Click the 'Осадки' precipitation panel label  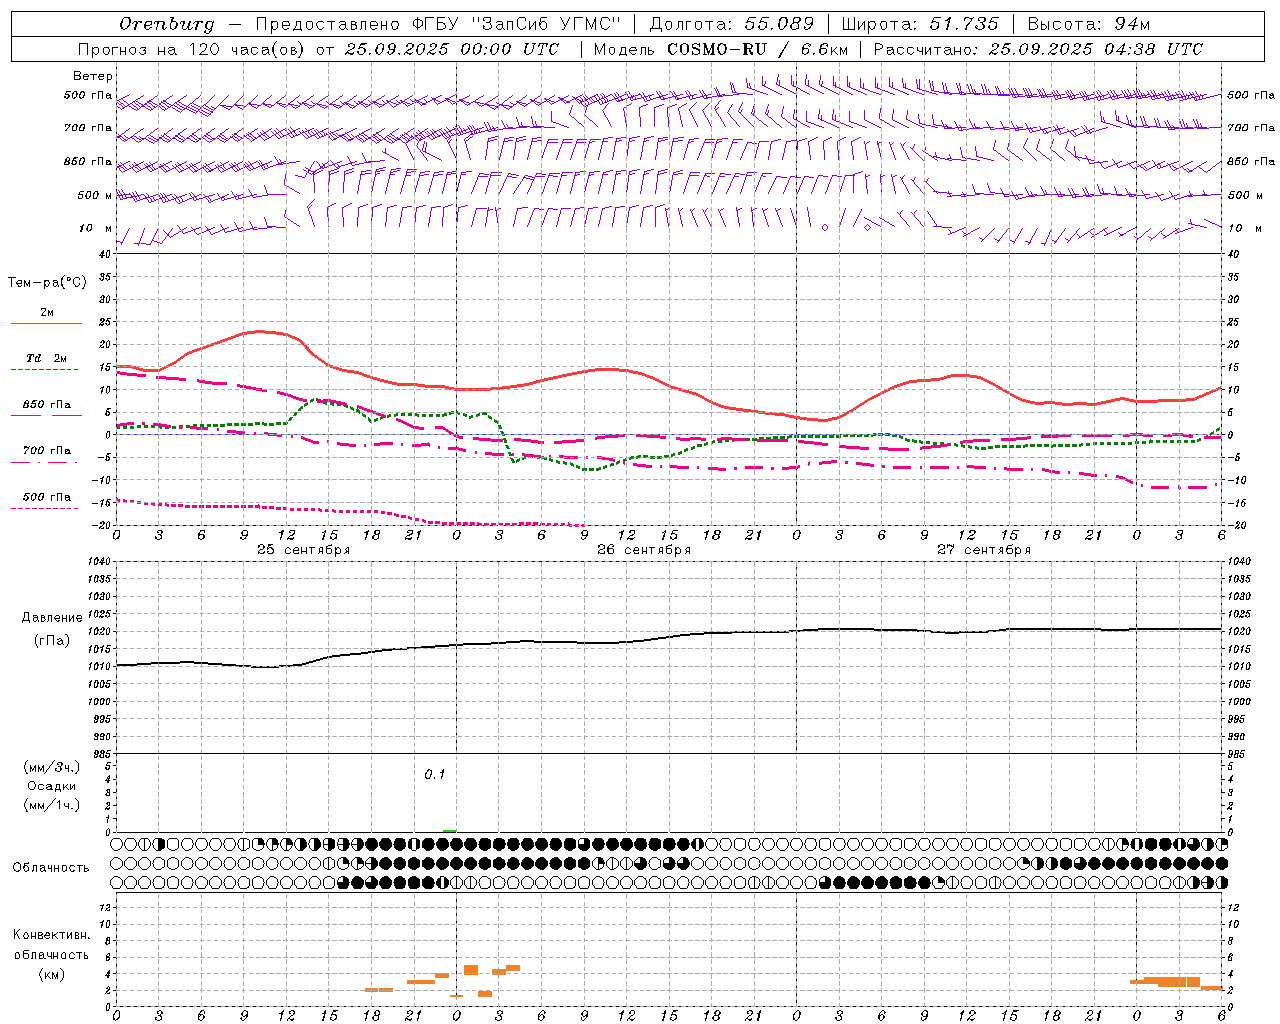pyautogui.click(x=52, y=786)
